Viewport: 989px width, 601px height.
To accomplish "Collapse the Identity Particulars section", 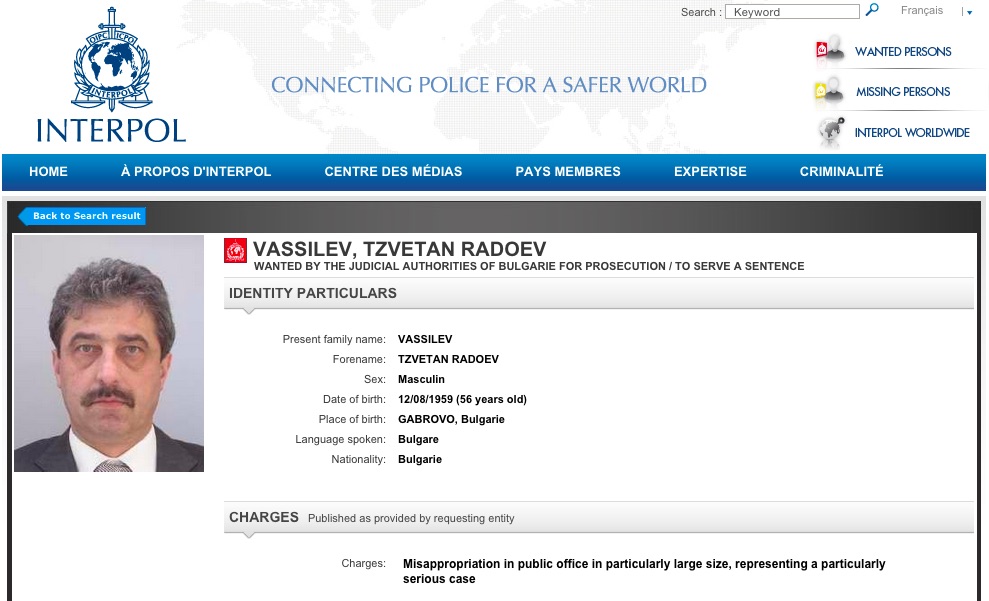I will click(599, 293).
